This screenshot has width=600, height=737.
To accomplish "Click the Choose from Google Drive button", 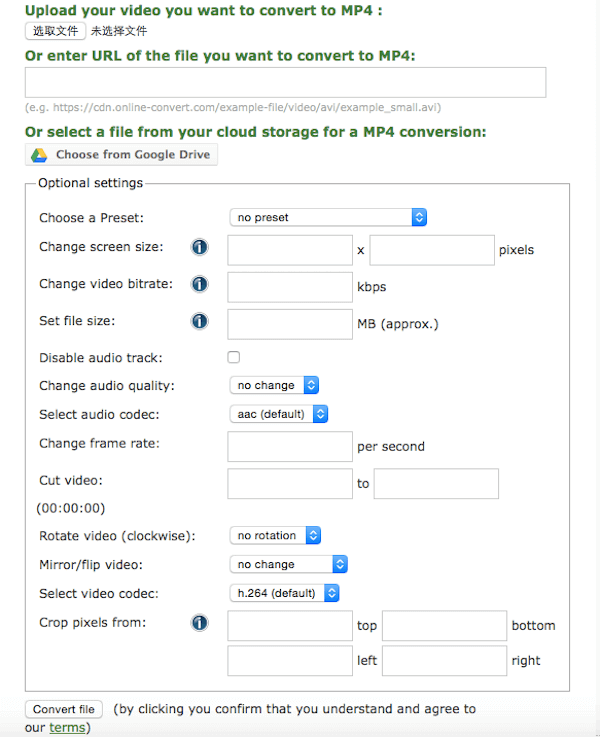I will 121,155.
